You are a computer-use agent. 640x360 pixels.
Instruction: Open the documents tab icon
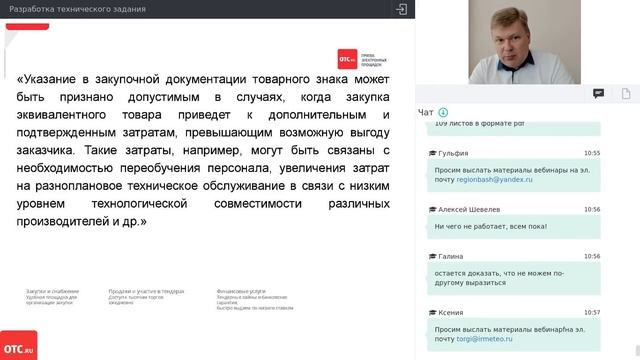point(626,94)
